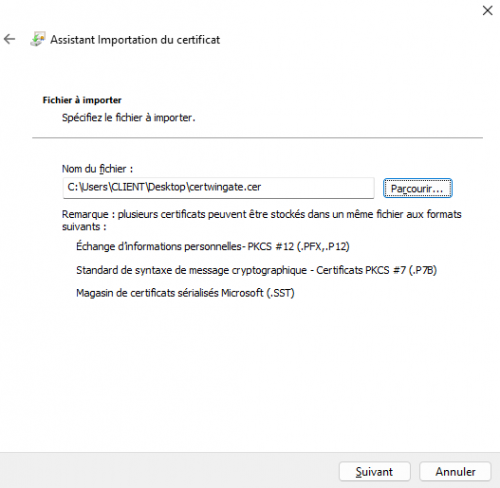This screenshot has height=488, width=500.
Task: Focus the Nom du fichier path field
Action: coord(218,188)
